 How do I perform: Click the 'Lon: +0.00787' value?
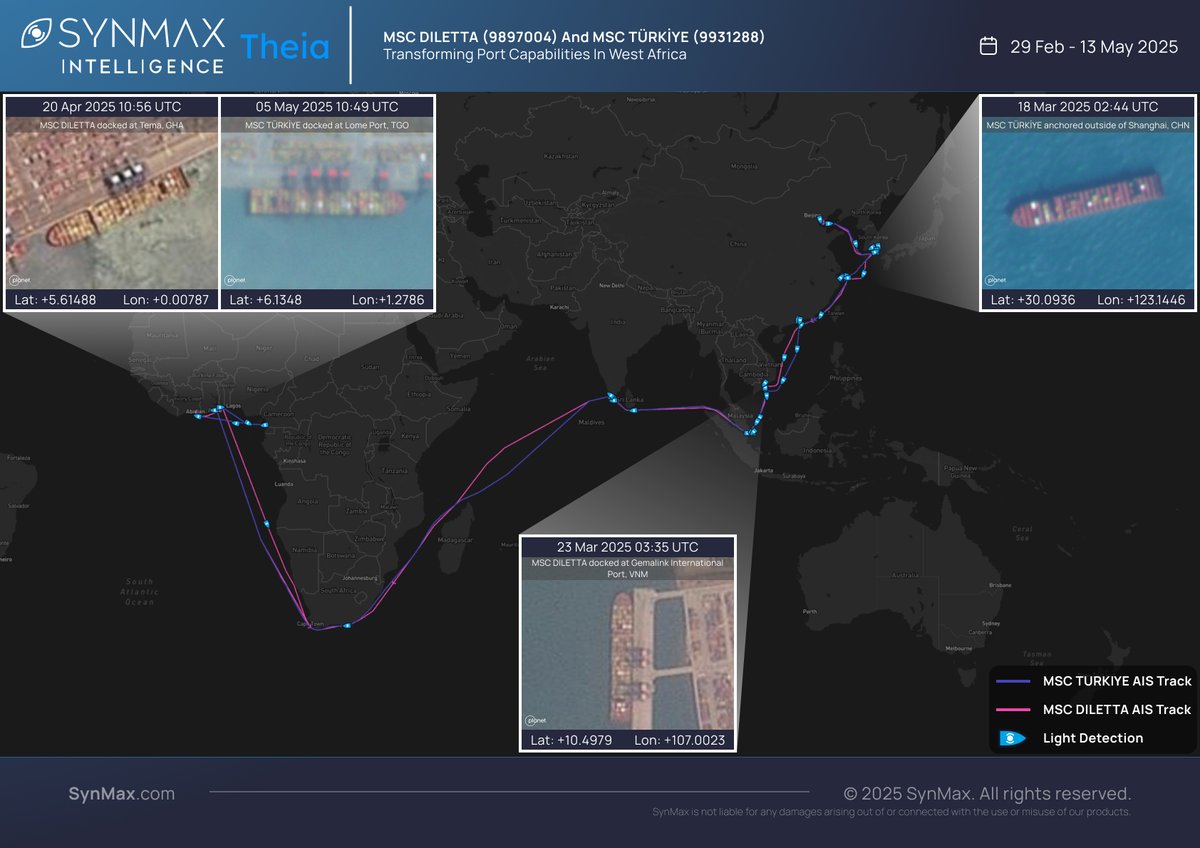pos(166,299)
